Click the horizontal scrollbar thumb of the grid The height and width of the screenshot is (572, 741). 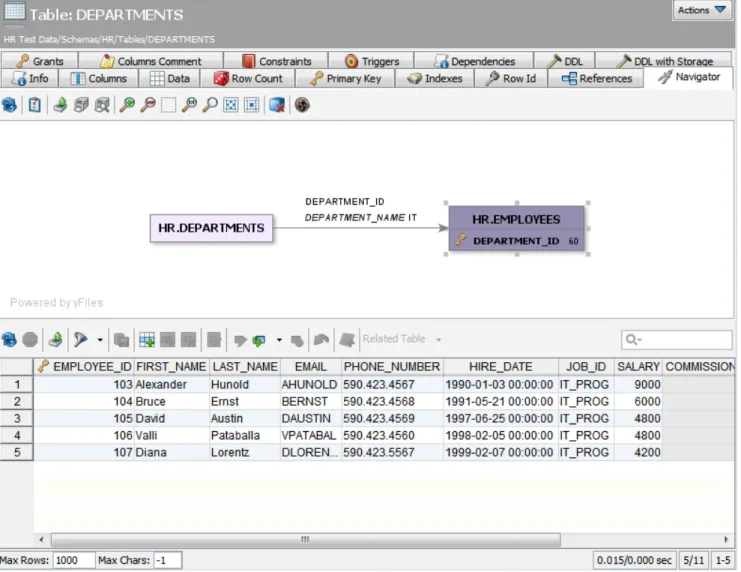coord(306,539)
